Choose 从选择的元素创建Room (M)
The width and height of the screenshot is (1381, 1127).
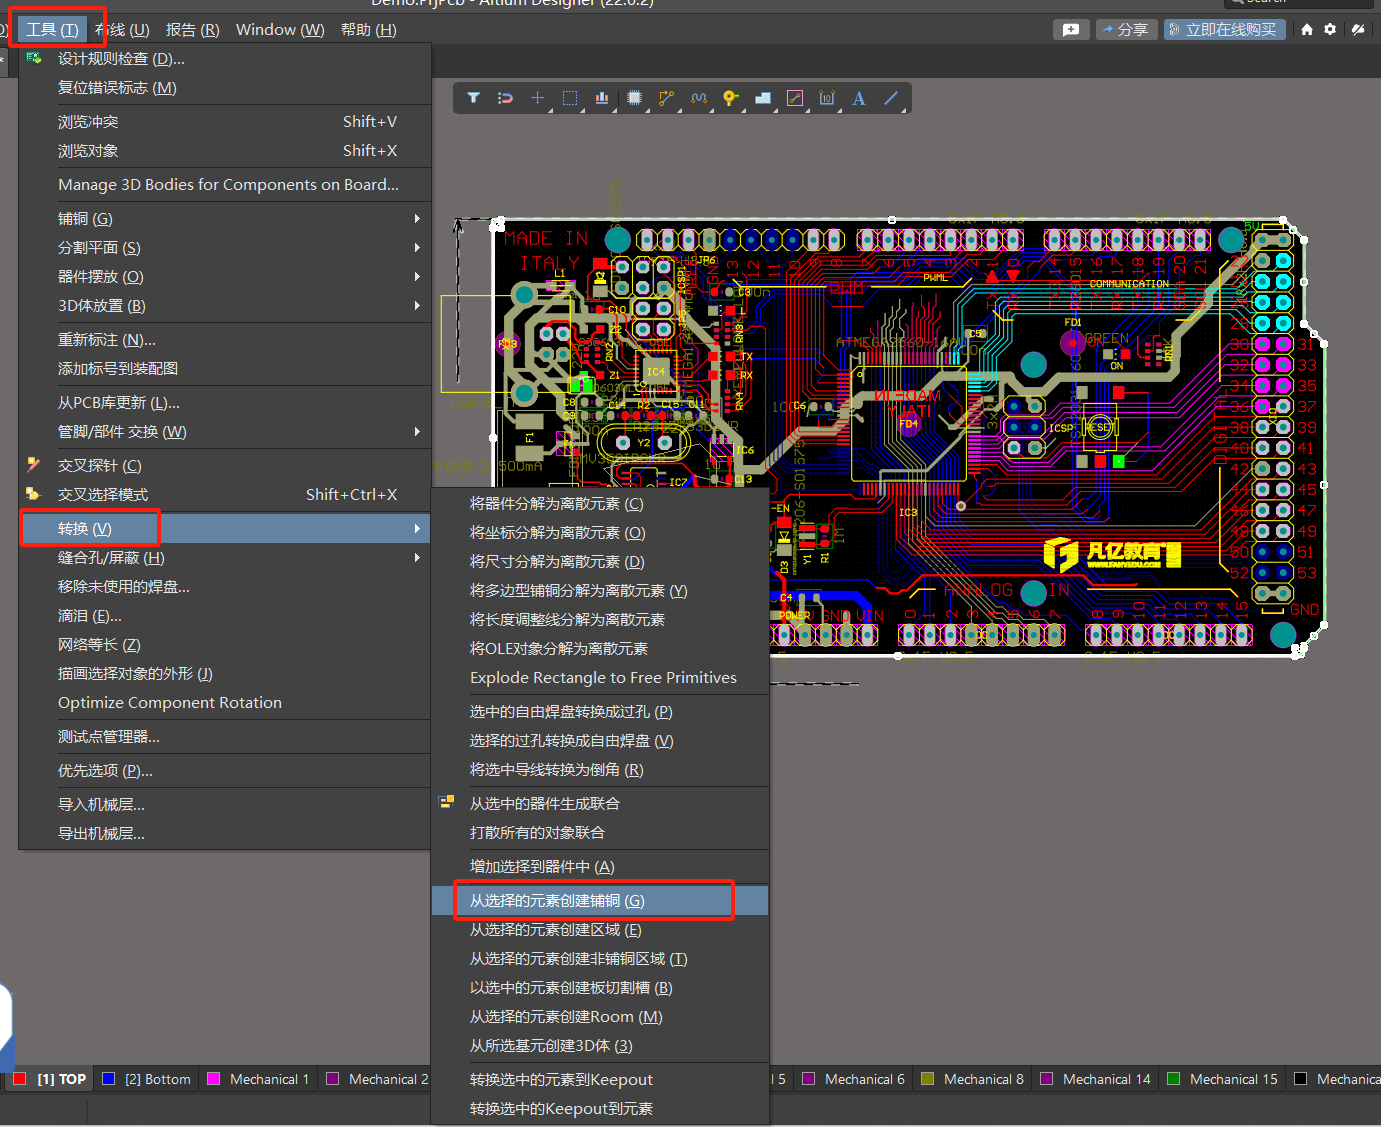point(600,1017)
